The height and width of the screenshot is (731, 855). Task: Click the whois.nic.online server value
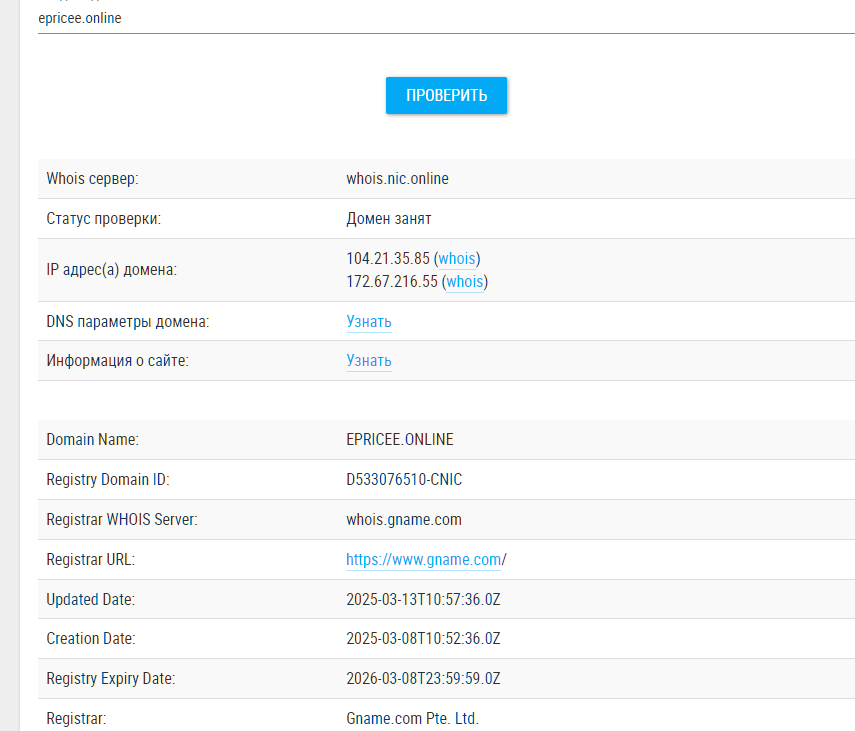tap(397, 179)
